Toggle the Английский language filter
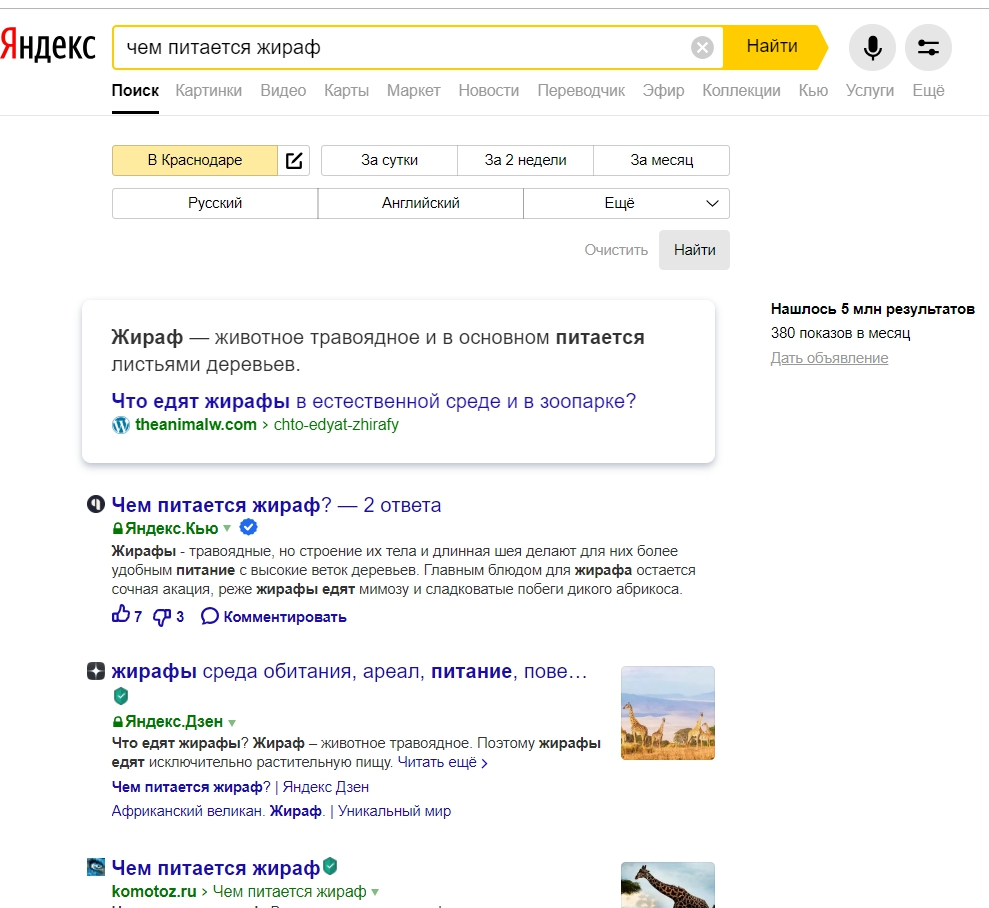Viewport: 989px width, 908px height. pos(421,203)
